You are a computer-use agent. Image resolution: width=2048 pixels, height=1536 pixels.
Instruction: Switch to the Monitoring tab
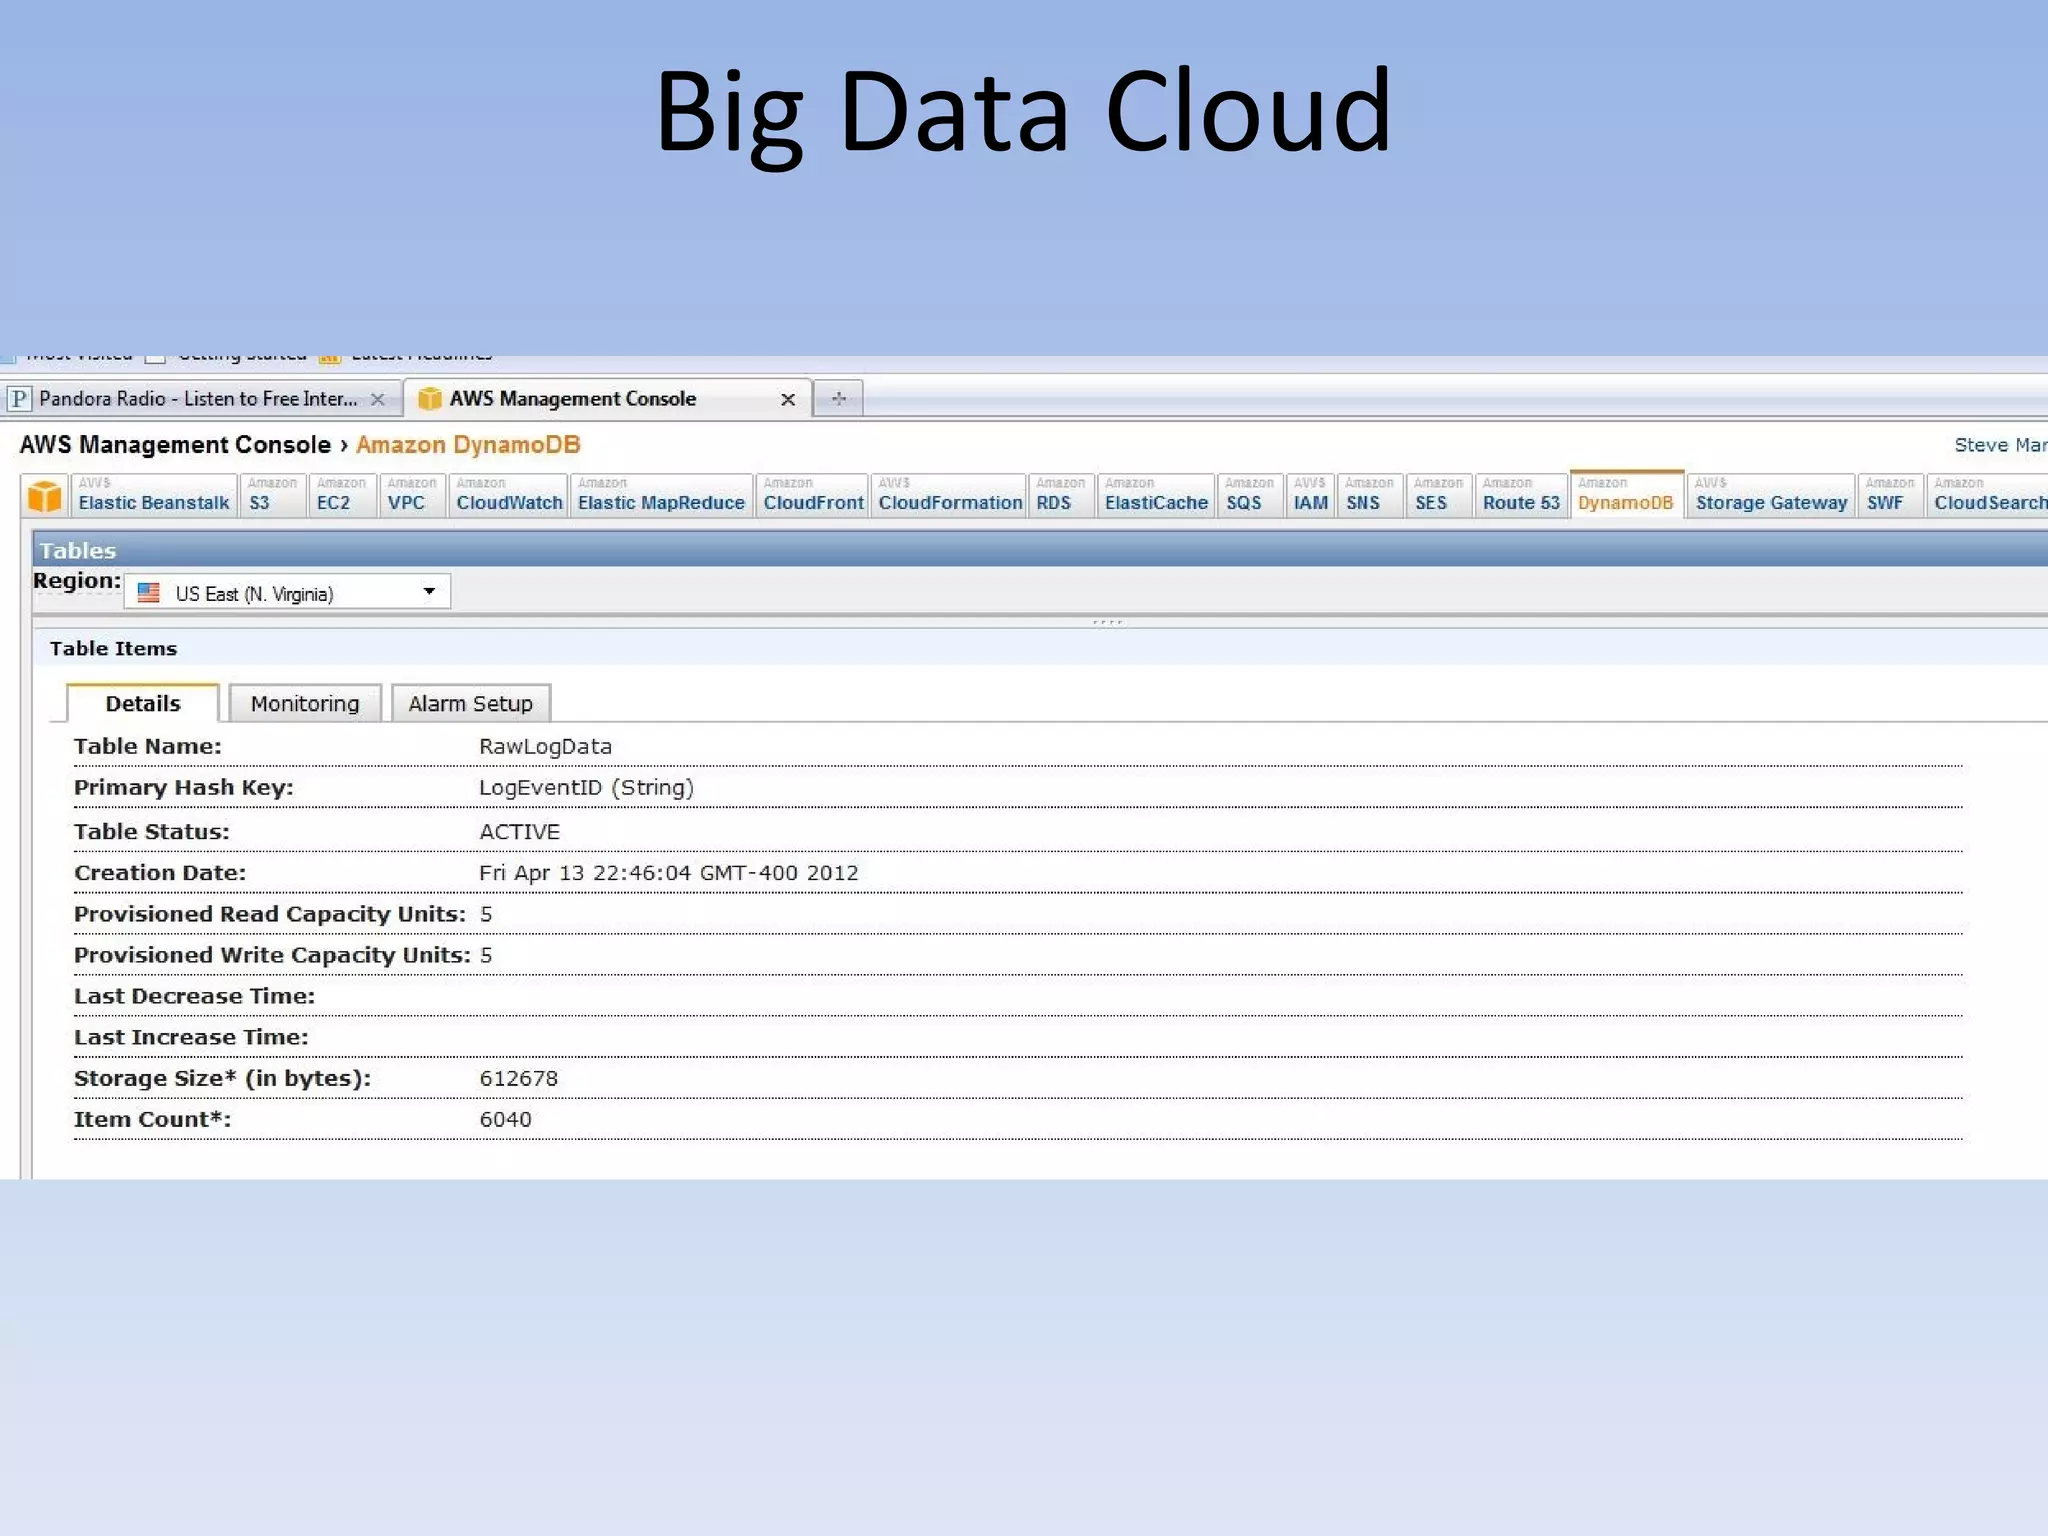tap(305, 703)
